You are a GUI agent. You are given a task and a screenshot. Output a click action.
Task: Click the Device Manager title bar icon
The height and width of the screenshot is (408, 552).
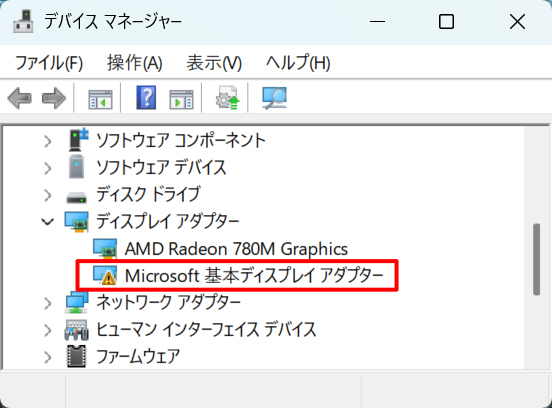click(23, 22)
